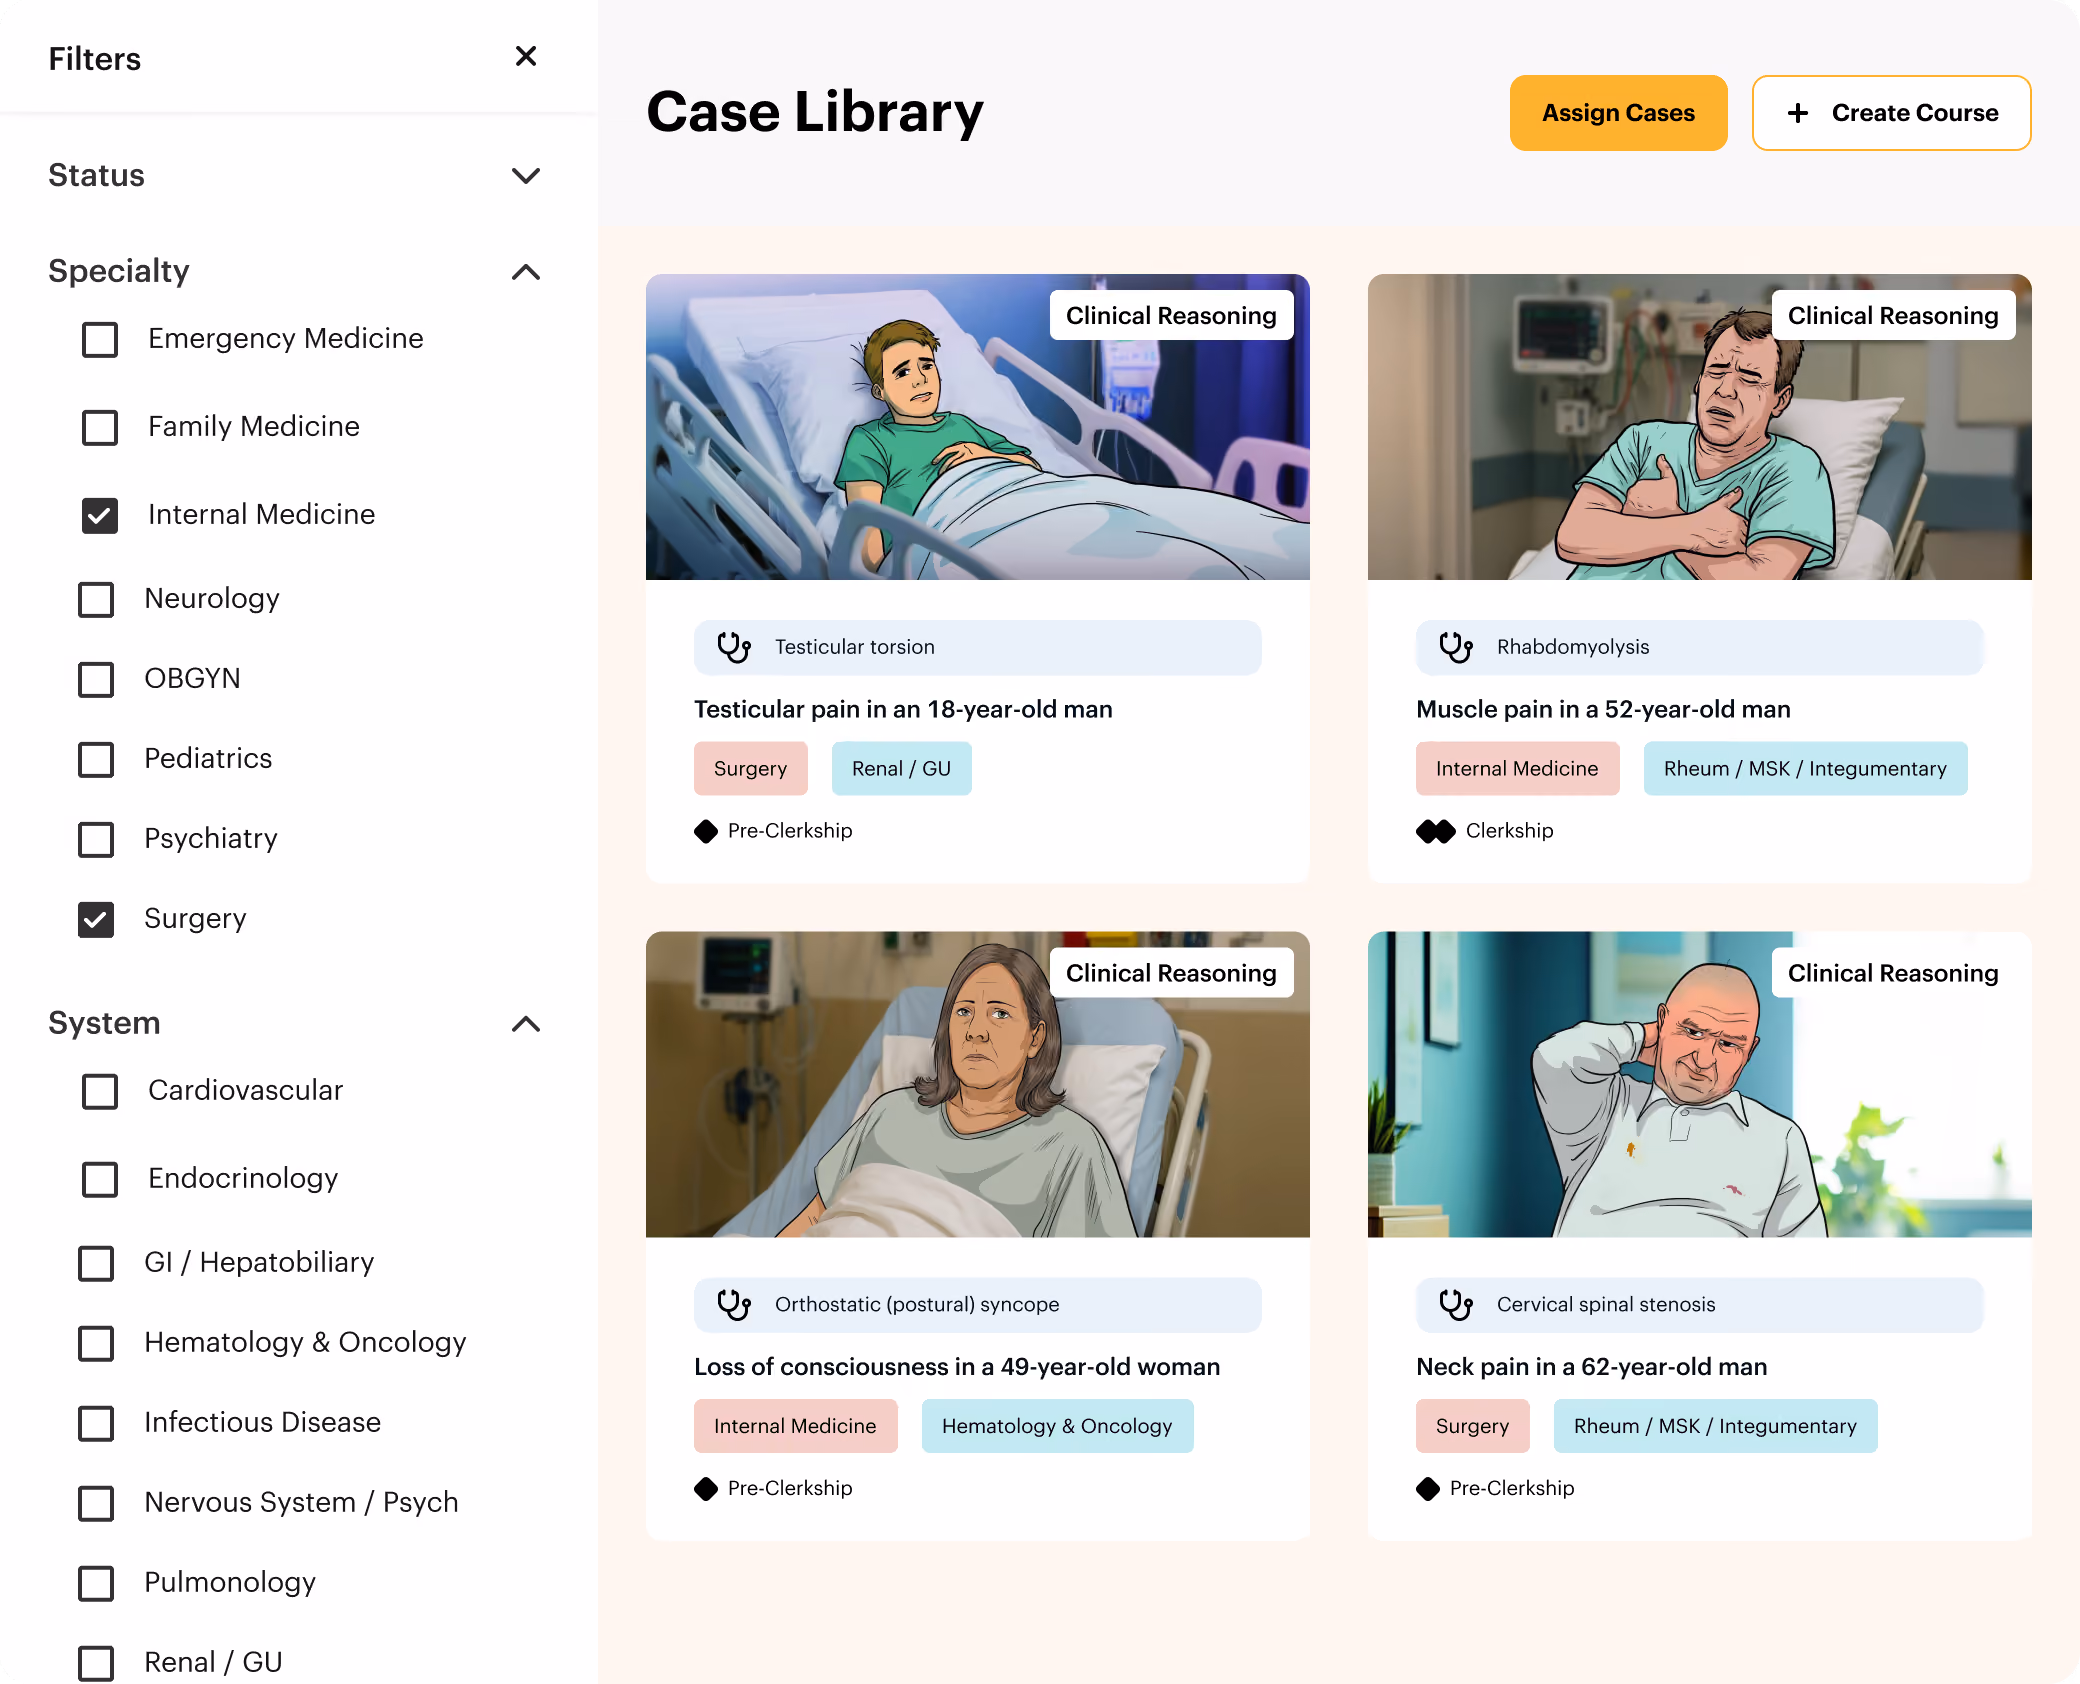Screen dimensions: 2080x1684
Task: Check the Family Medicine checkbox
Action: (100, 428)
